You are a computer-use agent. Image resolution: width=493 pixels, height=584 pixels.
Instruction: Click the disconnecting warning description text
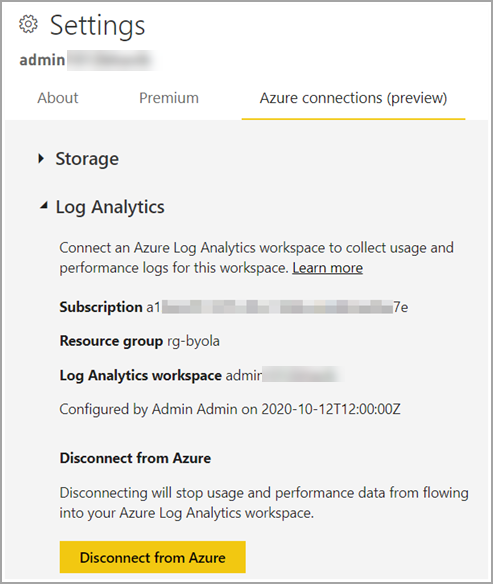264,503
